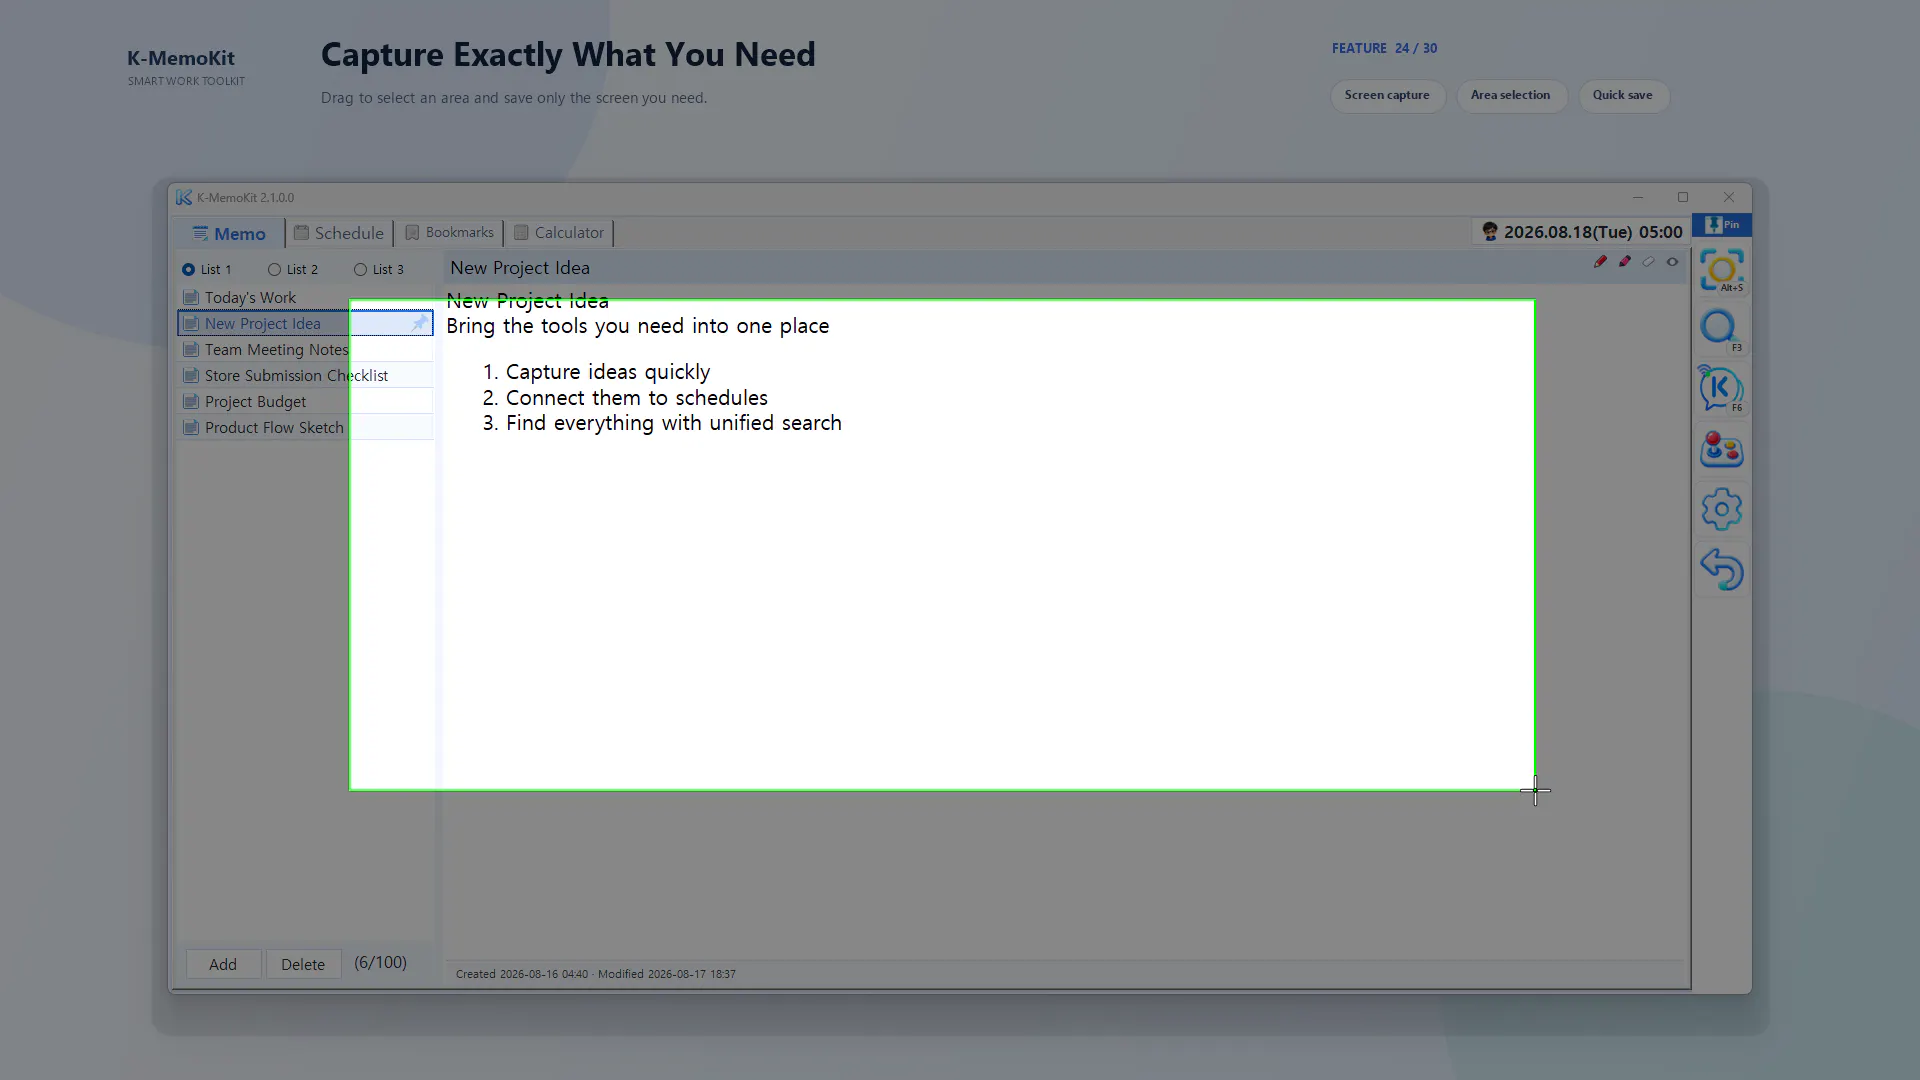This screenshot has width=1920, height=1080.
Task: Minimize the K-MemoKit window
Action: tap(1638, 198)
